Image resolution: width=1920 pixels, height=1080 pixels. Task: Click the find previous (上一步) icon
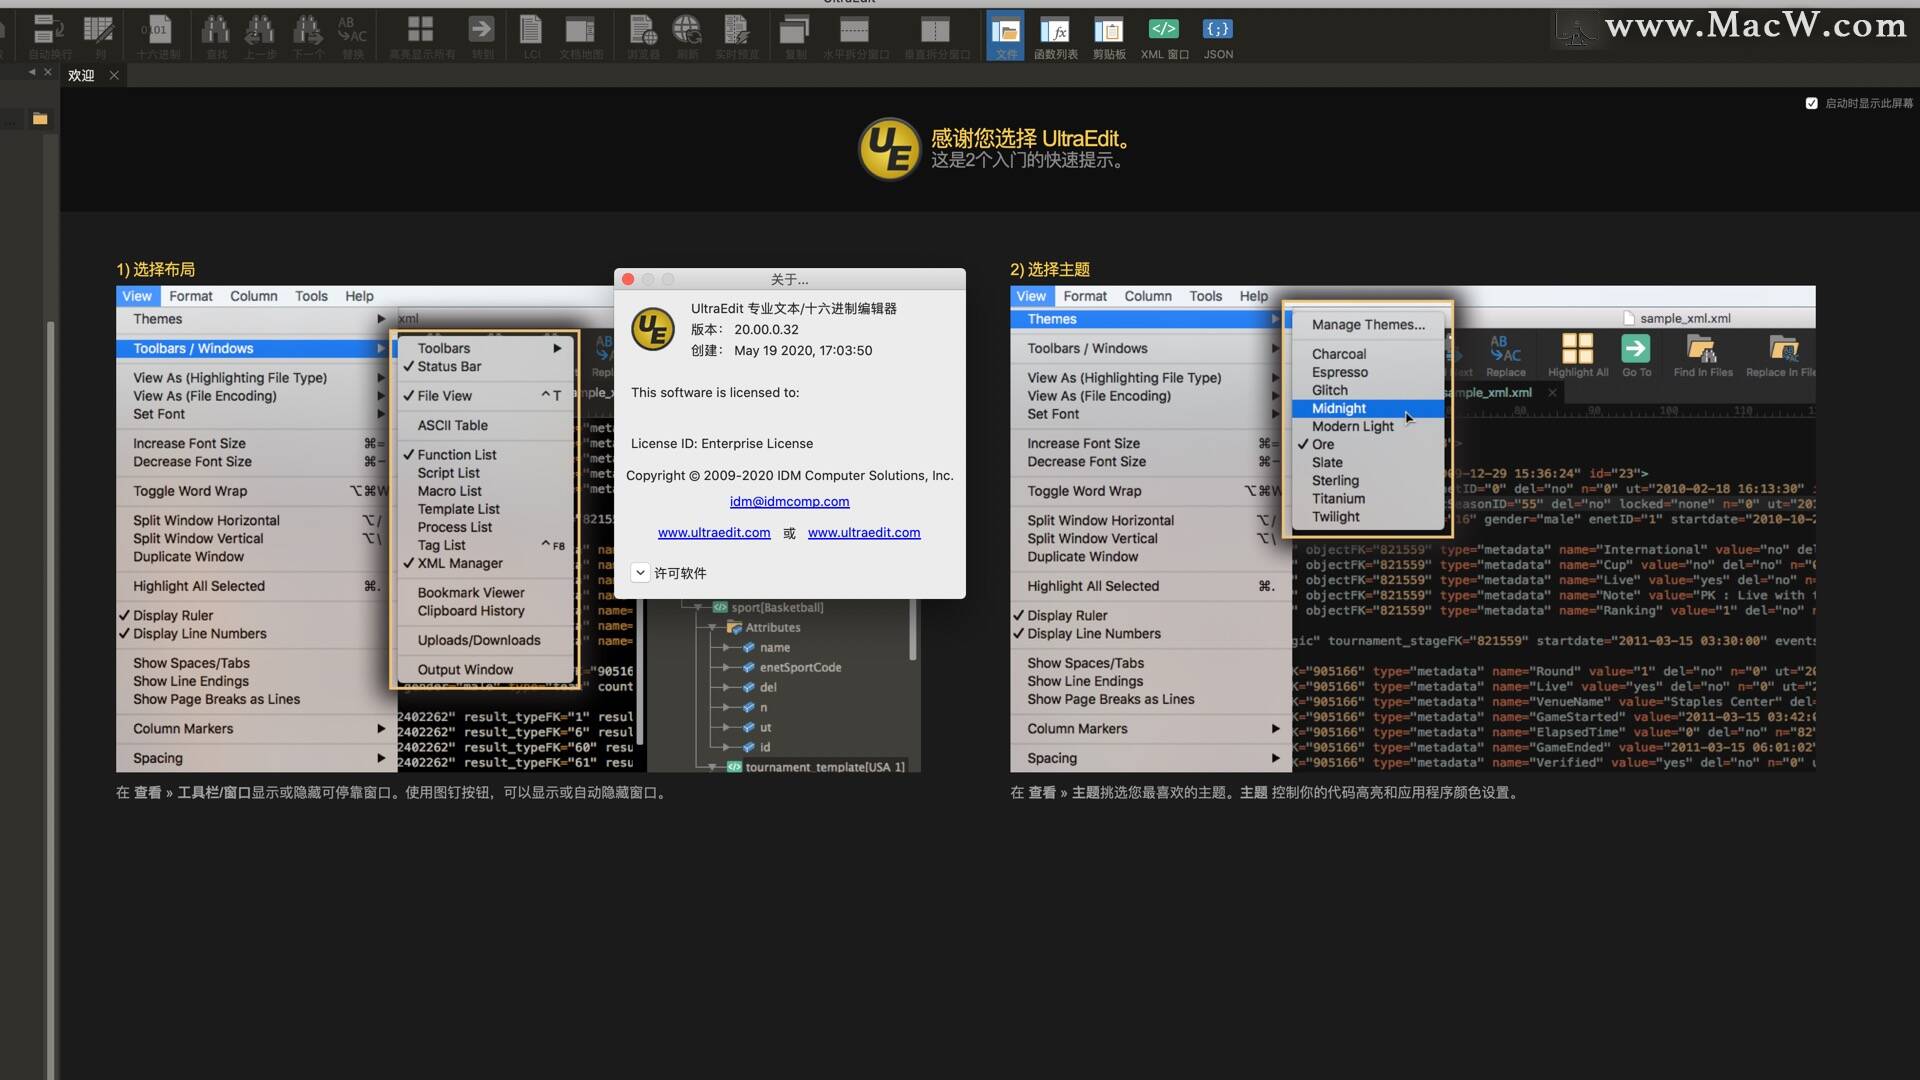click(x=260, y=37)
